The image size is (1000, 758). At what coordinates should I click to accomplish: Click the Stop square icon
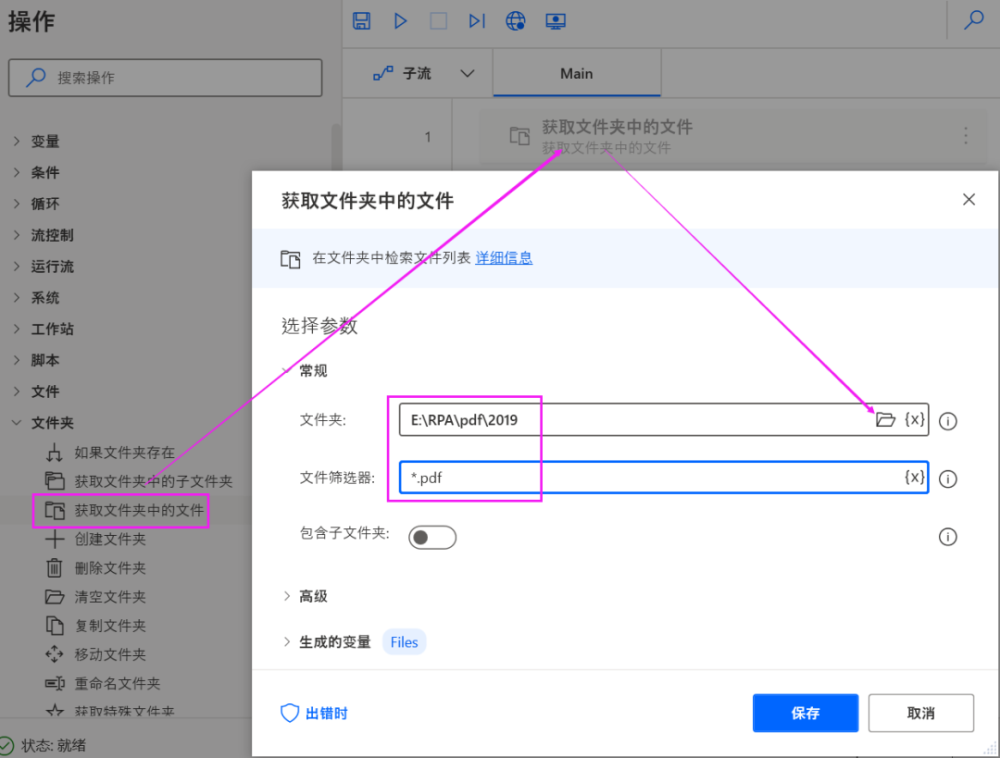click(438, 21)
